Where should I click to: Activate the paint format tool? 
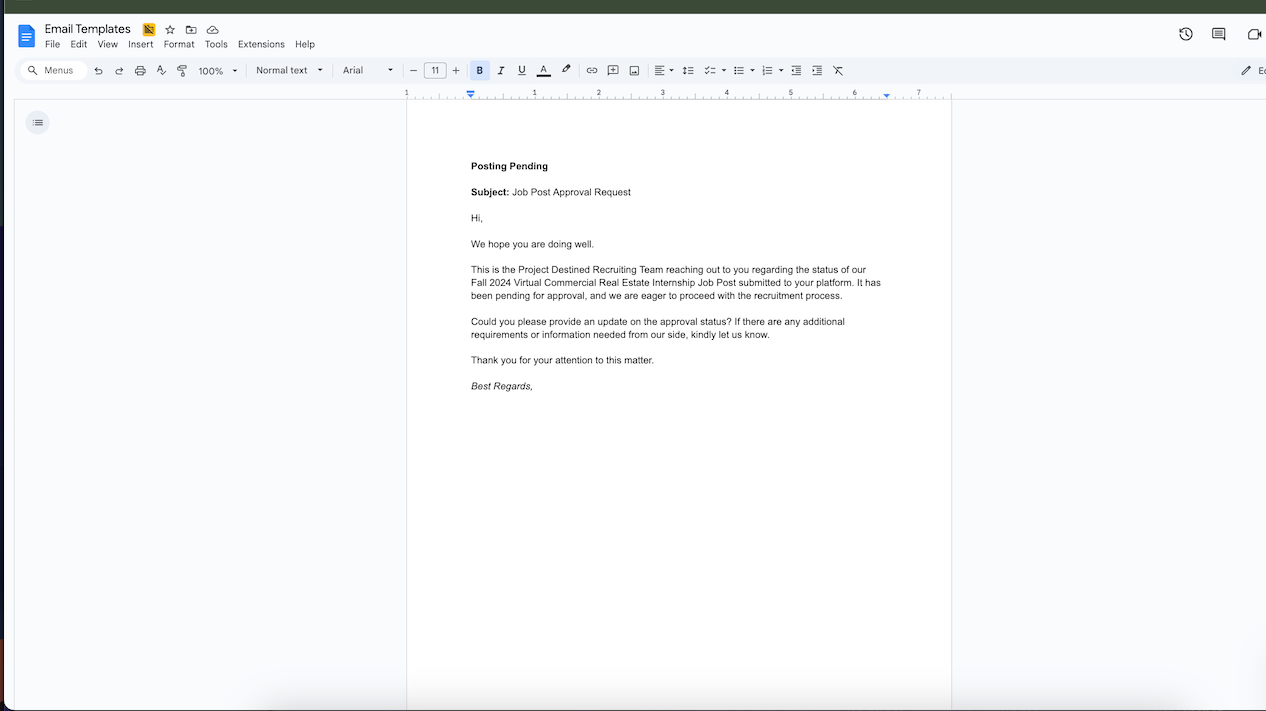pyautogui.click(x=182, y=71)
